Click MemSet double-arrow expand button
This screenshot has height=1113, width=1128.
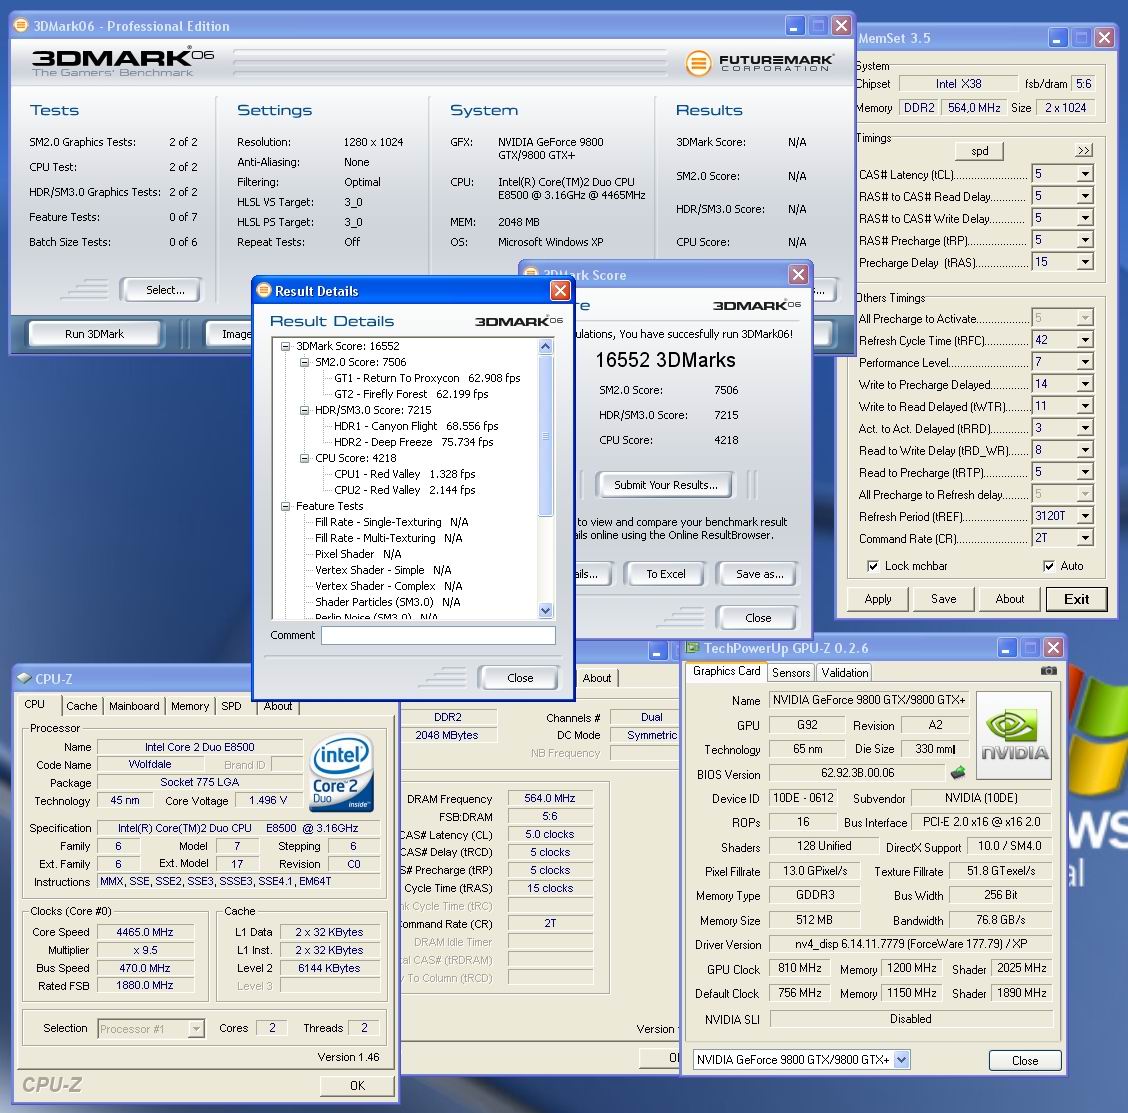point(1083,150)
